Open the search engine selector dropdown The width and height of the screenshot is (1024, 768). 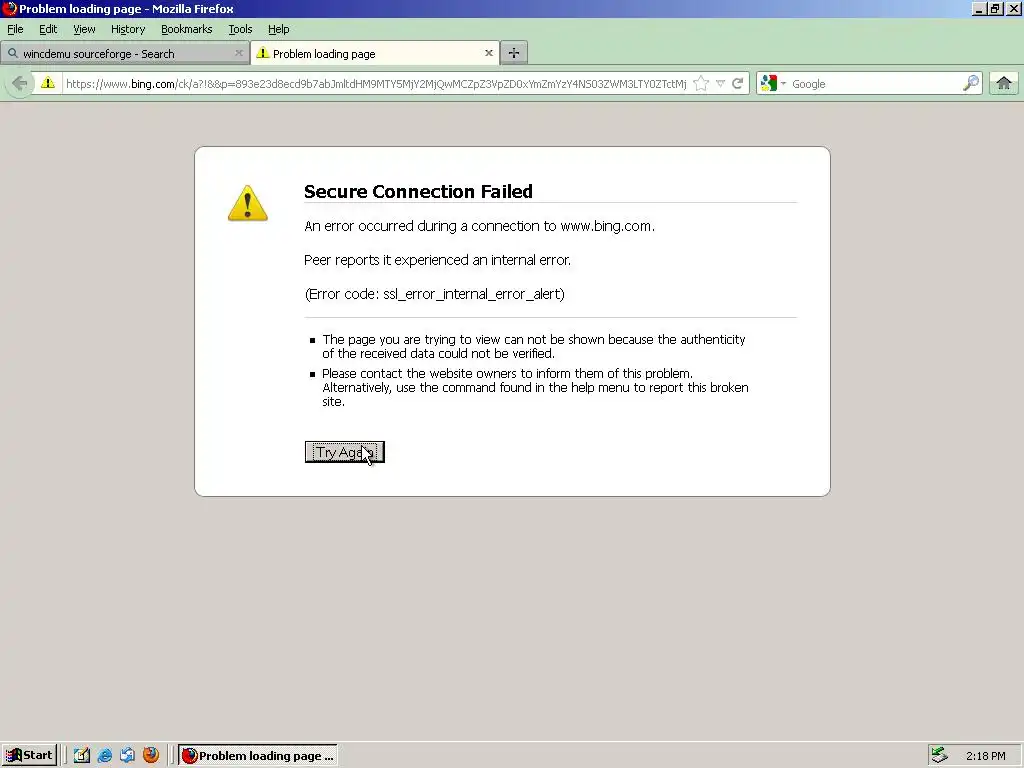(773, 84)
